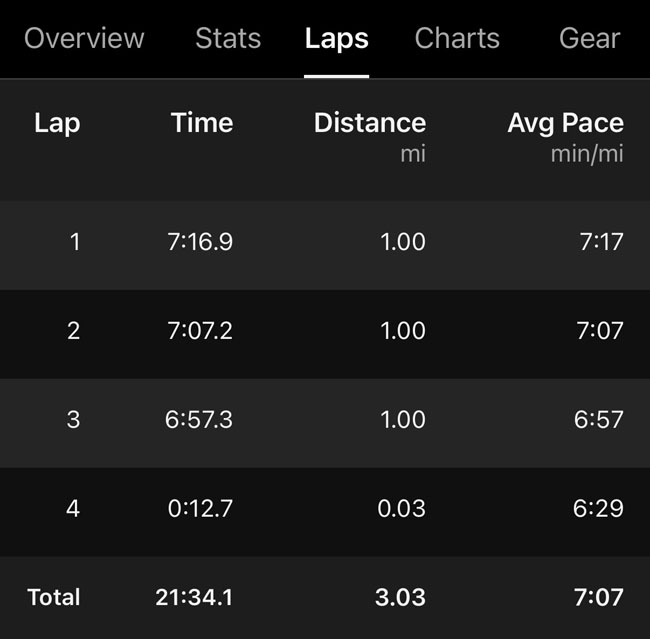Click lap 1 time 7:16.9
The height and width of the screenshot is (639, 650).
pyautogui.click(x=199, y=242)
